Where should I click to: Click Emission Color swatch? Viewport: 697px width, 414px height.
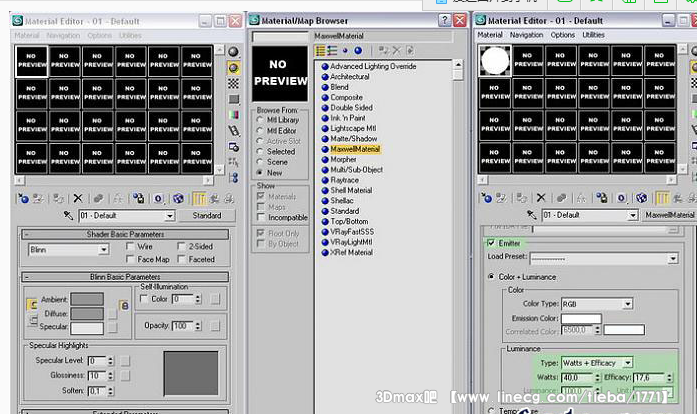[581, 318]
